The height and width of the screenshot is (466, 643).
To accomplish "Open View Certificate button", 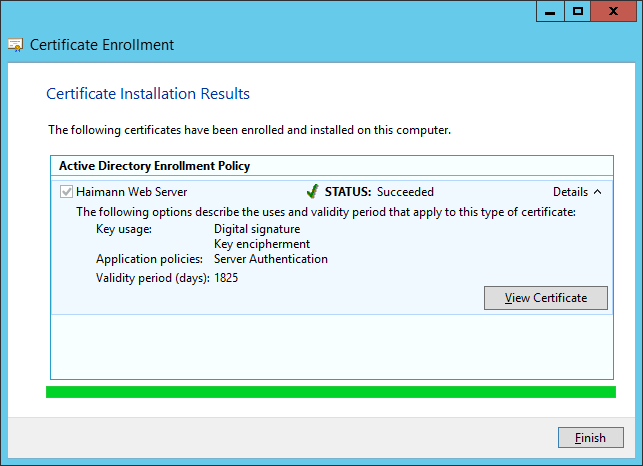I will pos(546,298).
